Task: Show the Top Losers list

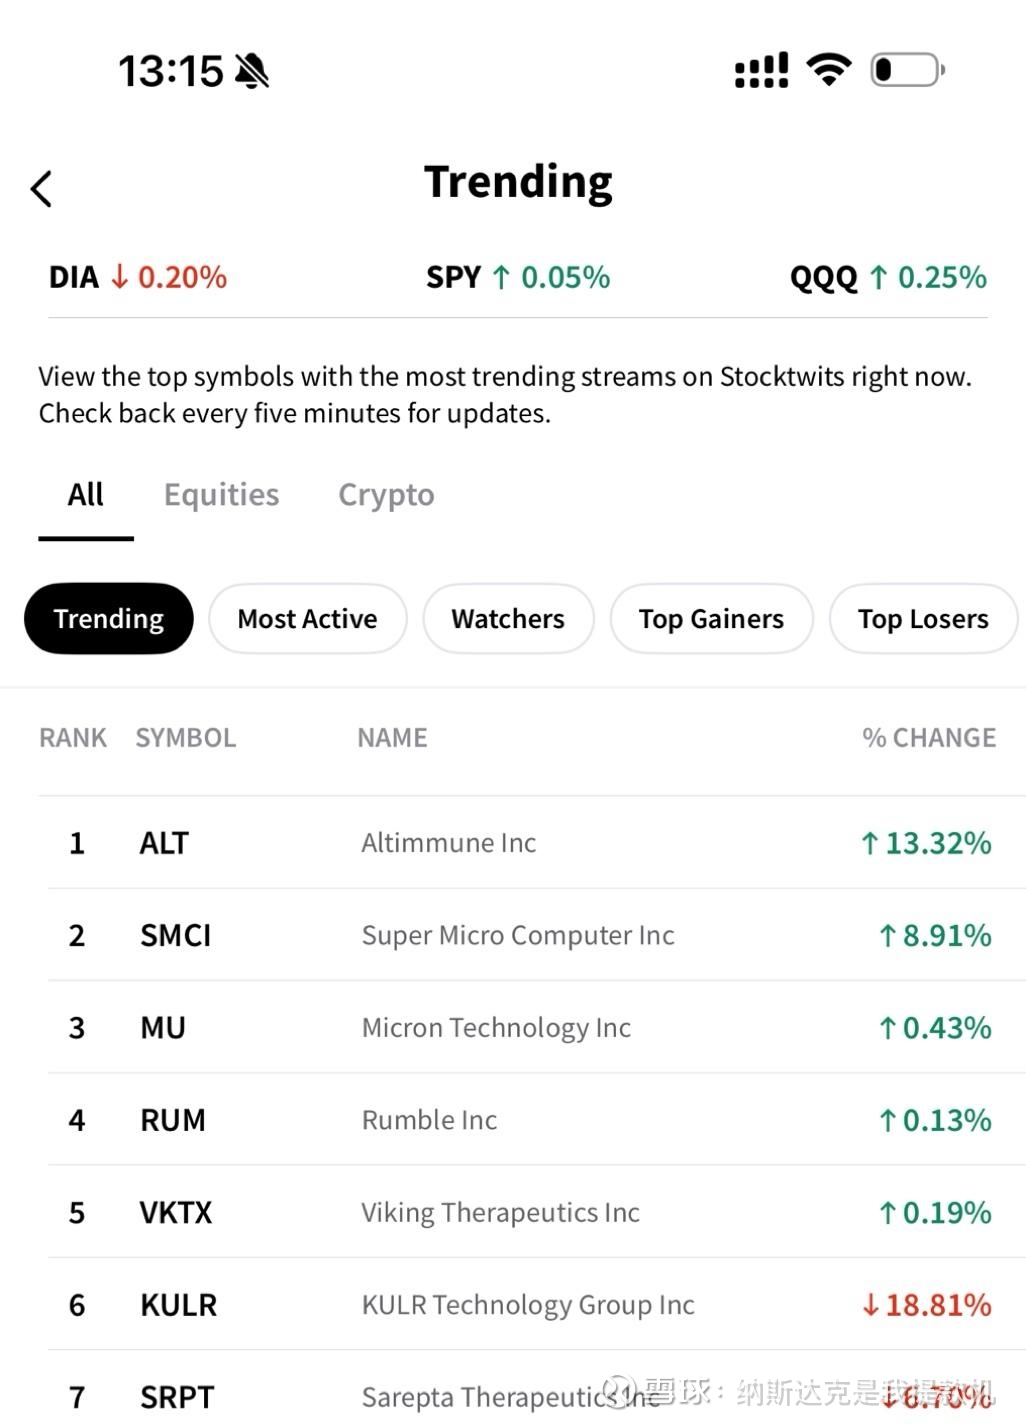Action: tap(923, 619)
